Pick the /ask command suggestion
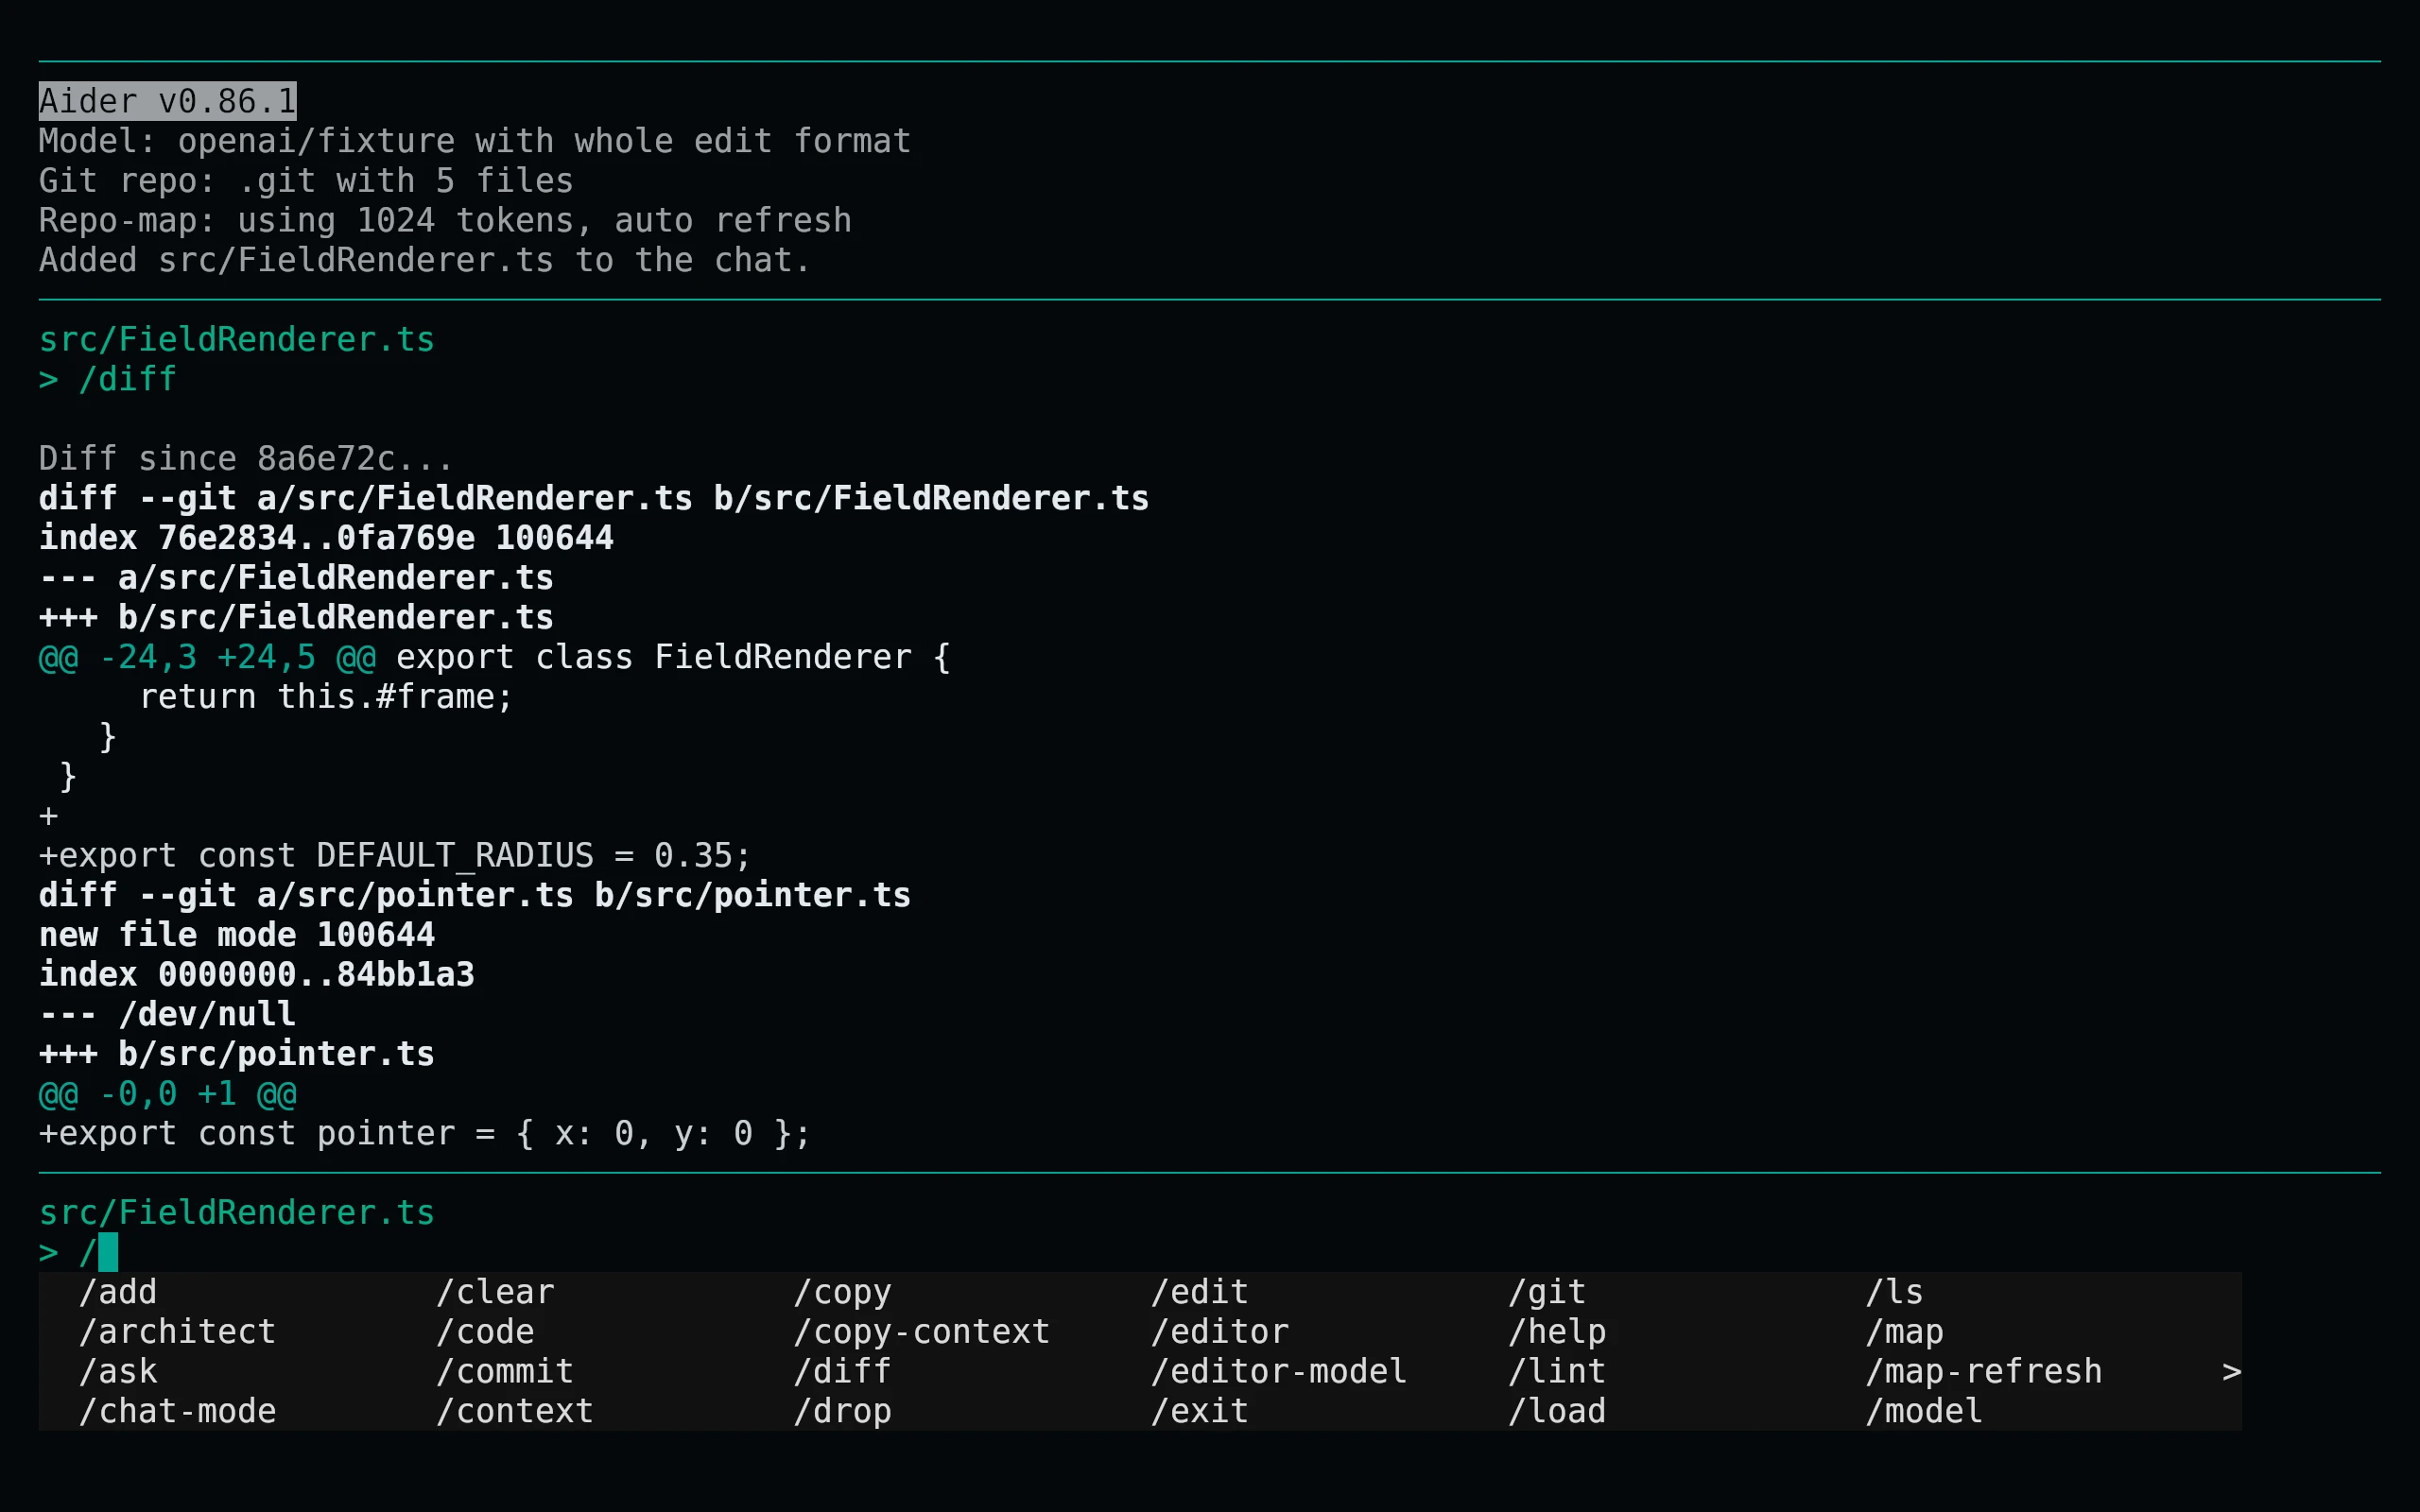Screen dimensions: 2420x1512 [118, 1372]
